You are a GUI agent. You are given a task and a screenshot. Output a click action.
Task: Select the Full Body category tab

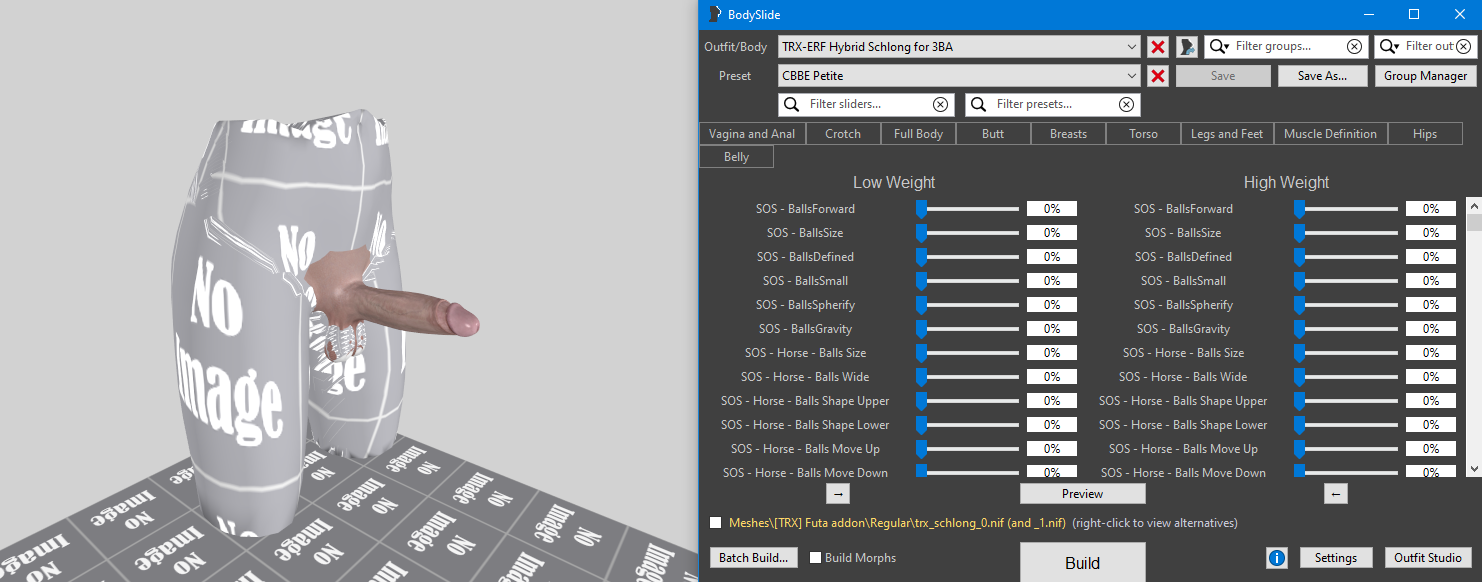click(918, 134)
